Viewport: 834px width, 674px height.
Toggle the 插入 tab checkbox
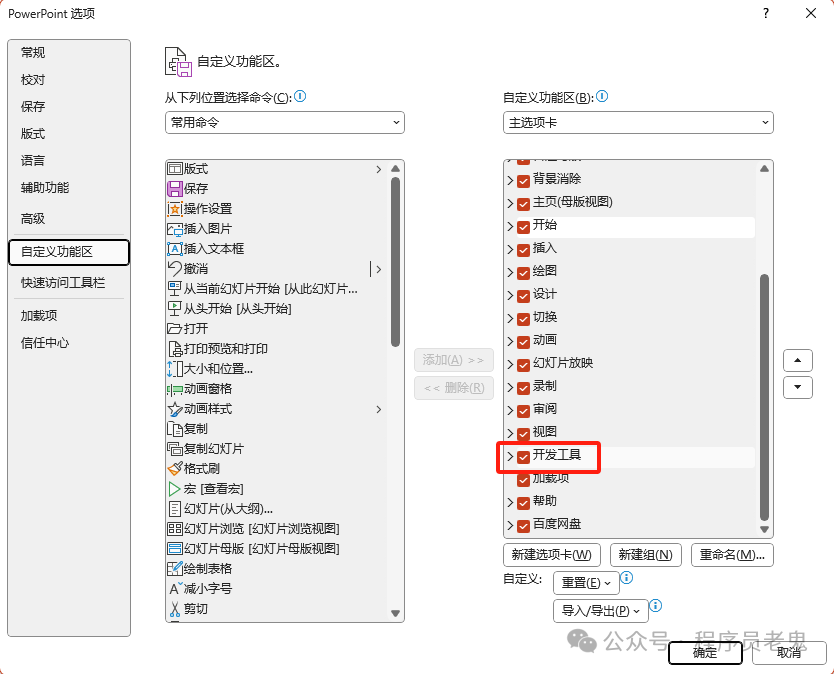point(523,249)
